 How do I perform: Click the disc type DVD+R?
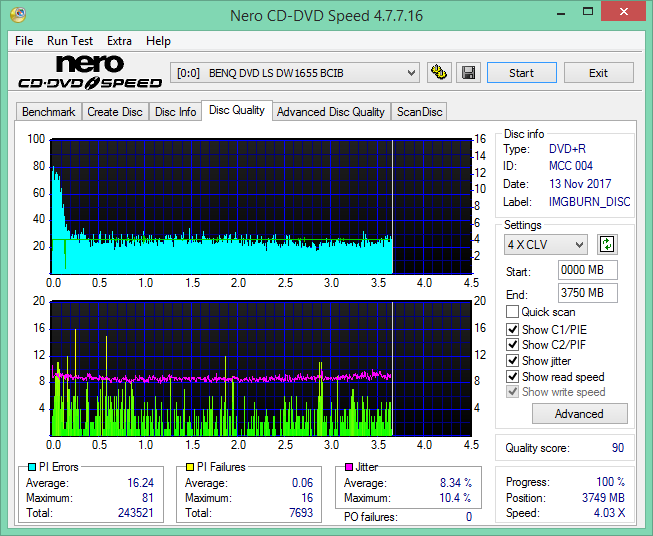567,149
